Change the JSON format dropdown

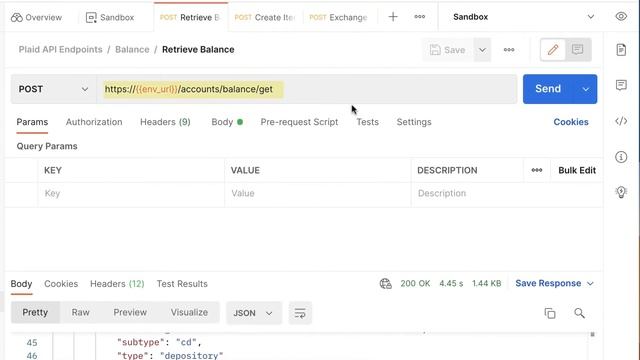click(x=253, y=313)
